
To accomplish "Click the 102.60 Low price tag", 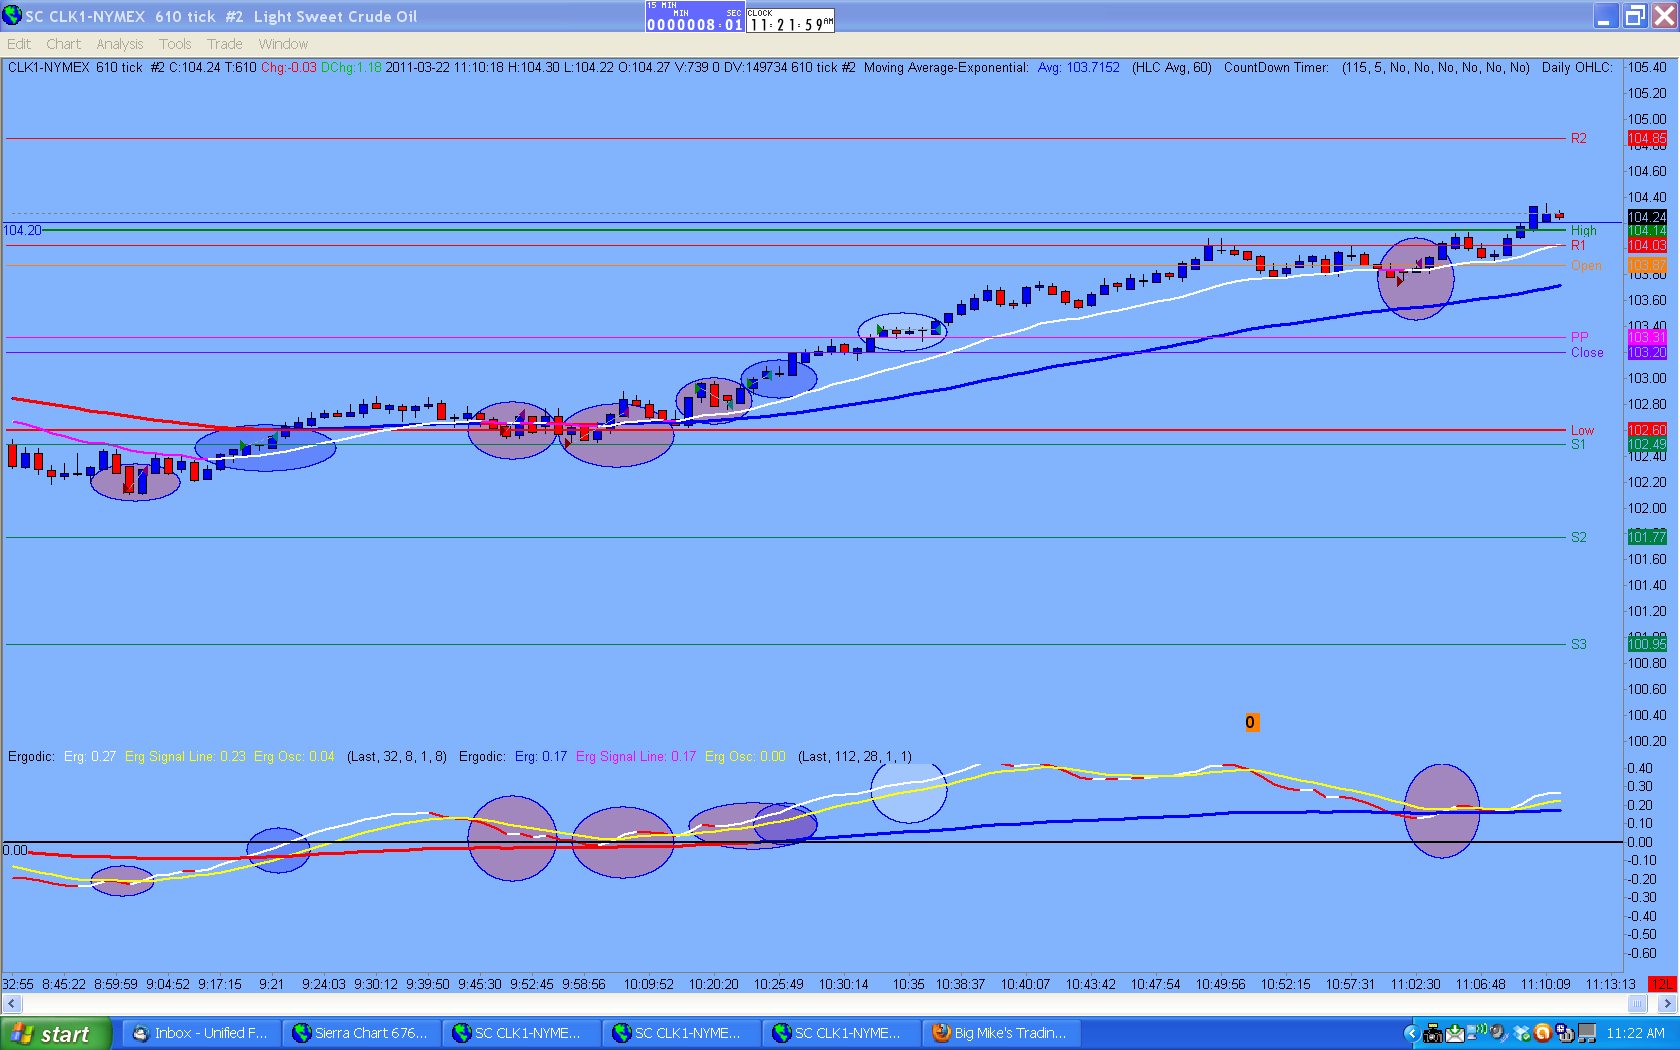I will [1647, 431].
